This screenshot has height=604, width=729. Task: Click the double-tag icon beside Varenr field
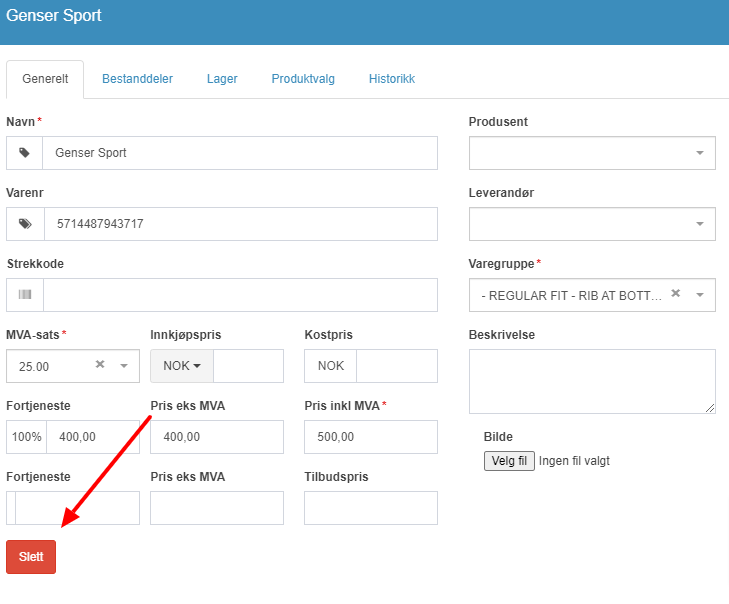pos(25,224)
